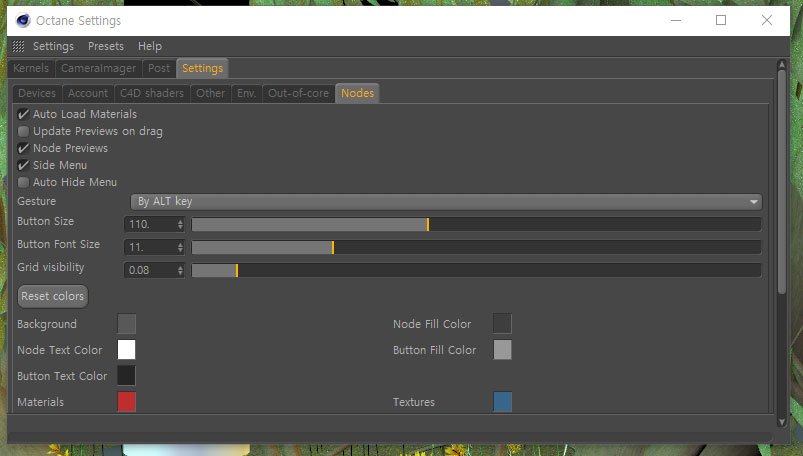Enable Auto Hide Menu checkbox
This screenshot has width=803, height=456.
(x=23, y=182)
